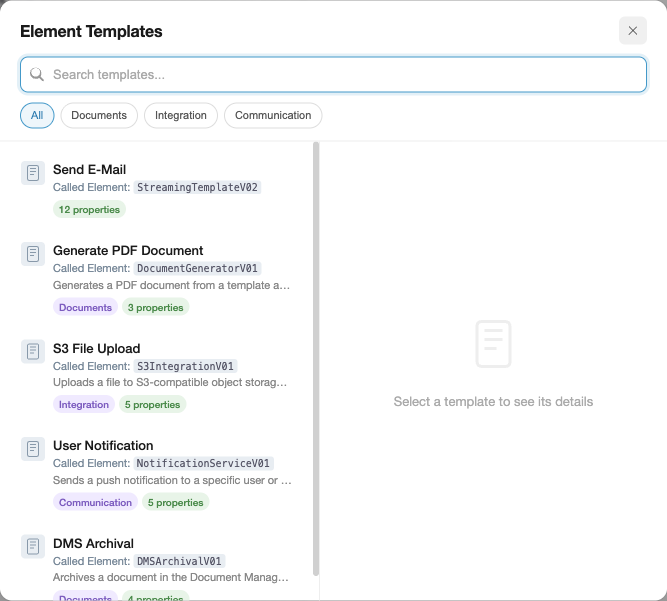The width and height of the screenshot is (667, 601).
Task: Click the DMSArchivalV01 called element code
Action: pos(180,561)
